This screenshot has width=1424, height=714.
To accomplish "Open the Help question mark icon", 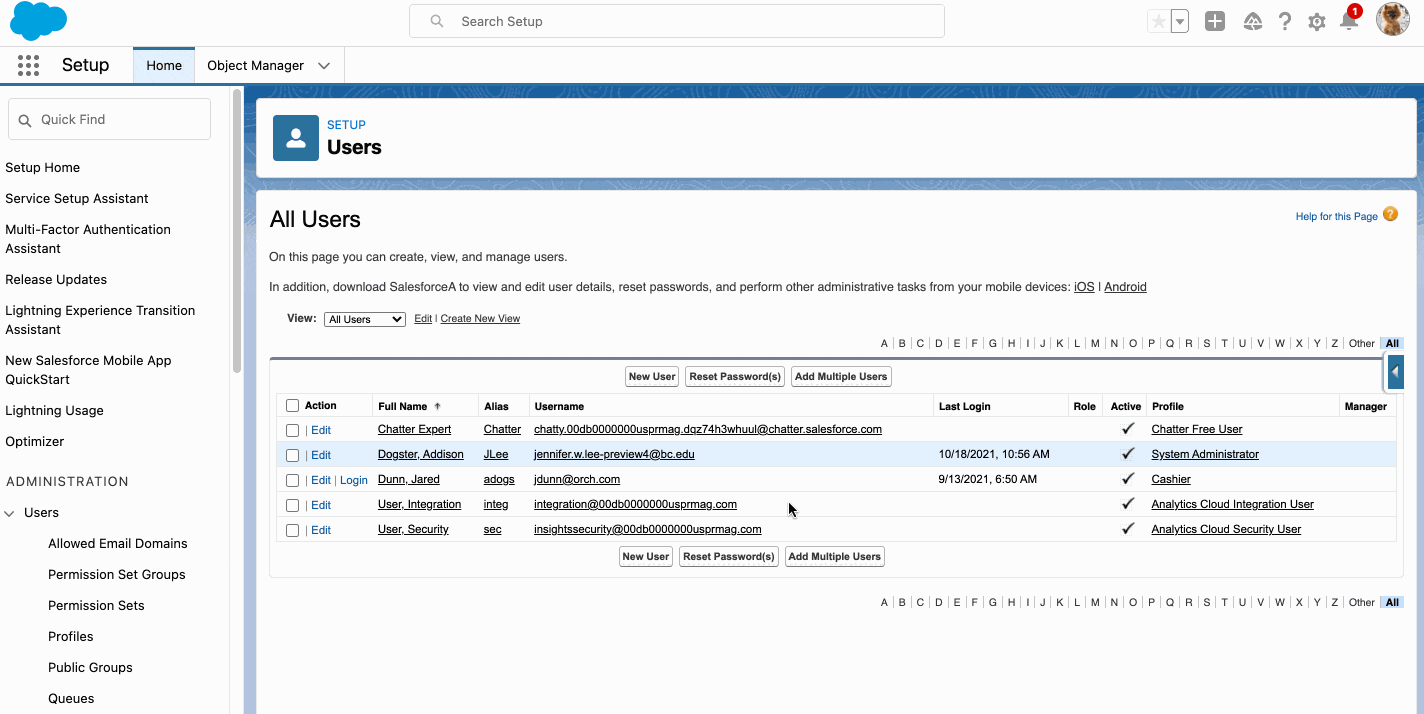I will pos(1285,21).
